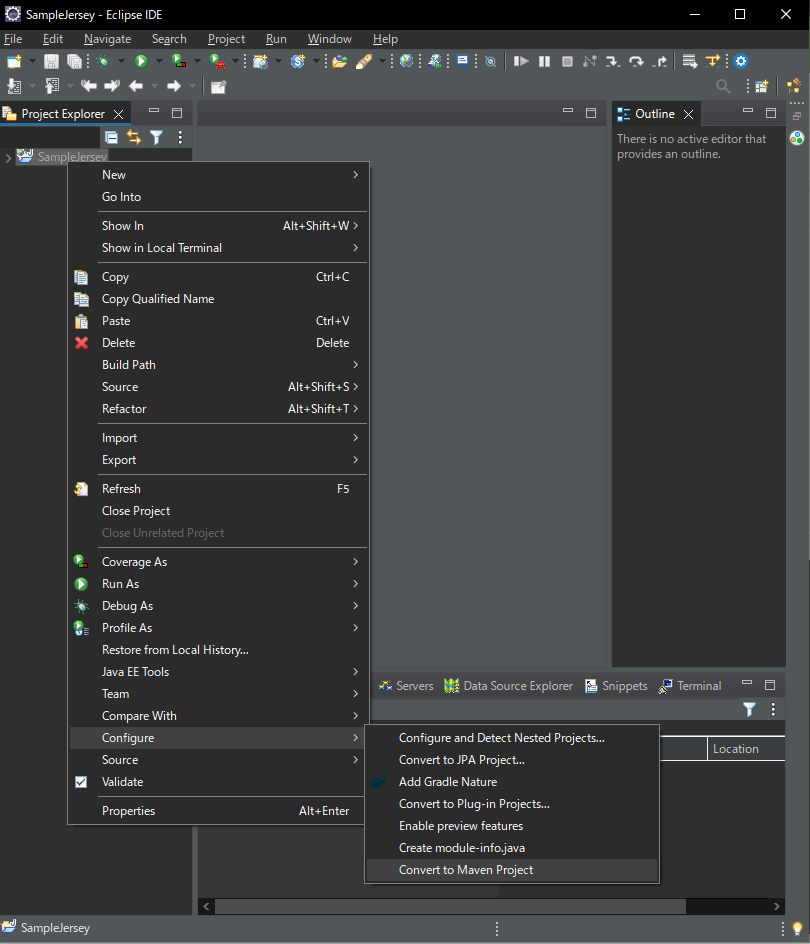Image resolution: width=810 pixels, height=944 pixels.
Task: Open the search icon near the toolbar's right edge
Action: [723, 87]
